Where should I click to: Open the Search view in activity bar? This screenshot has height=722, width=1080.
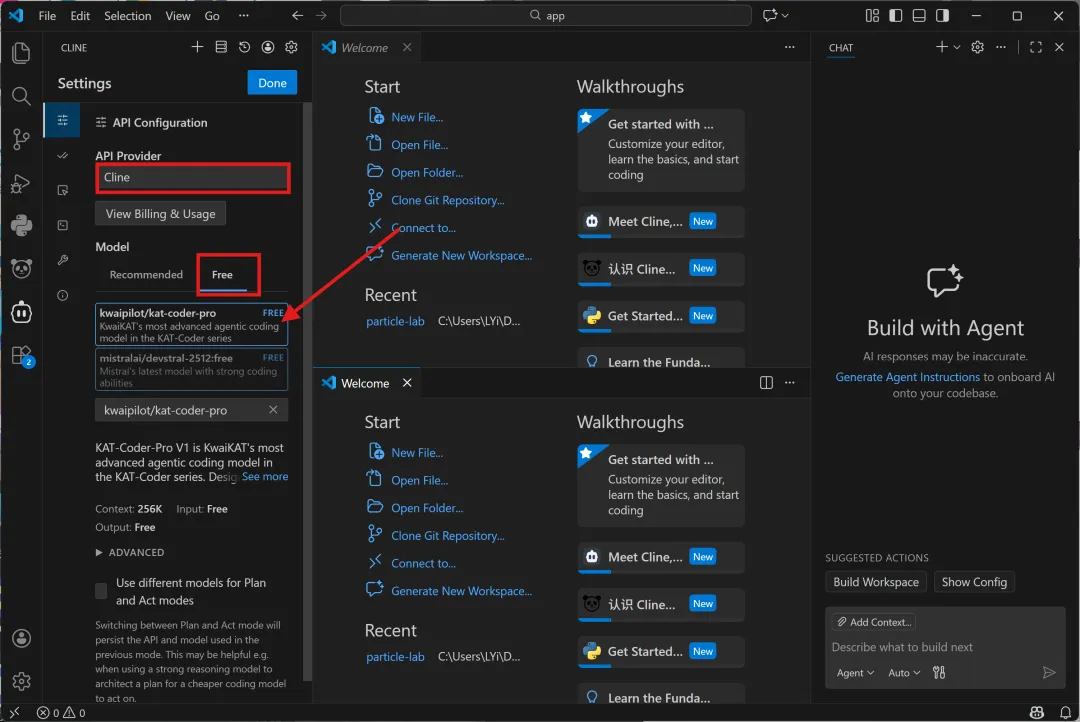tap(21, 96)
